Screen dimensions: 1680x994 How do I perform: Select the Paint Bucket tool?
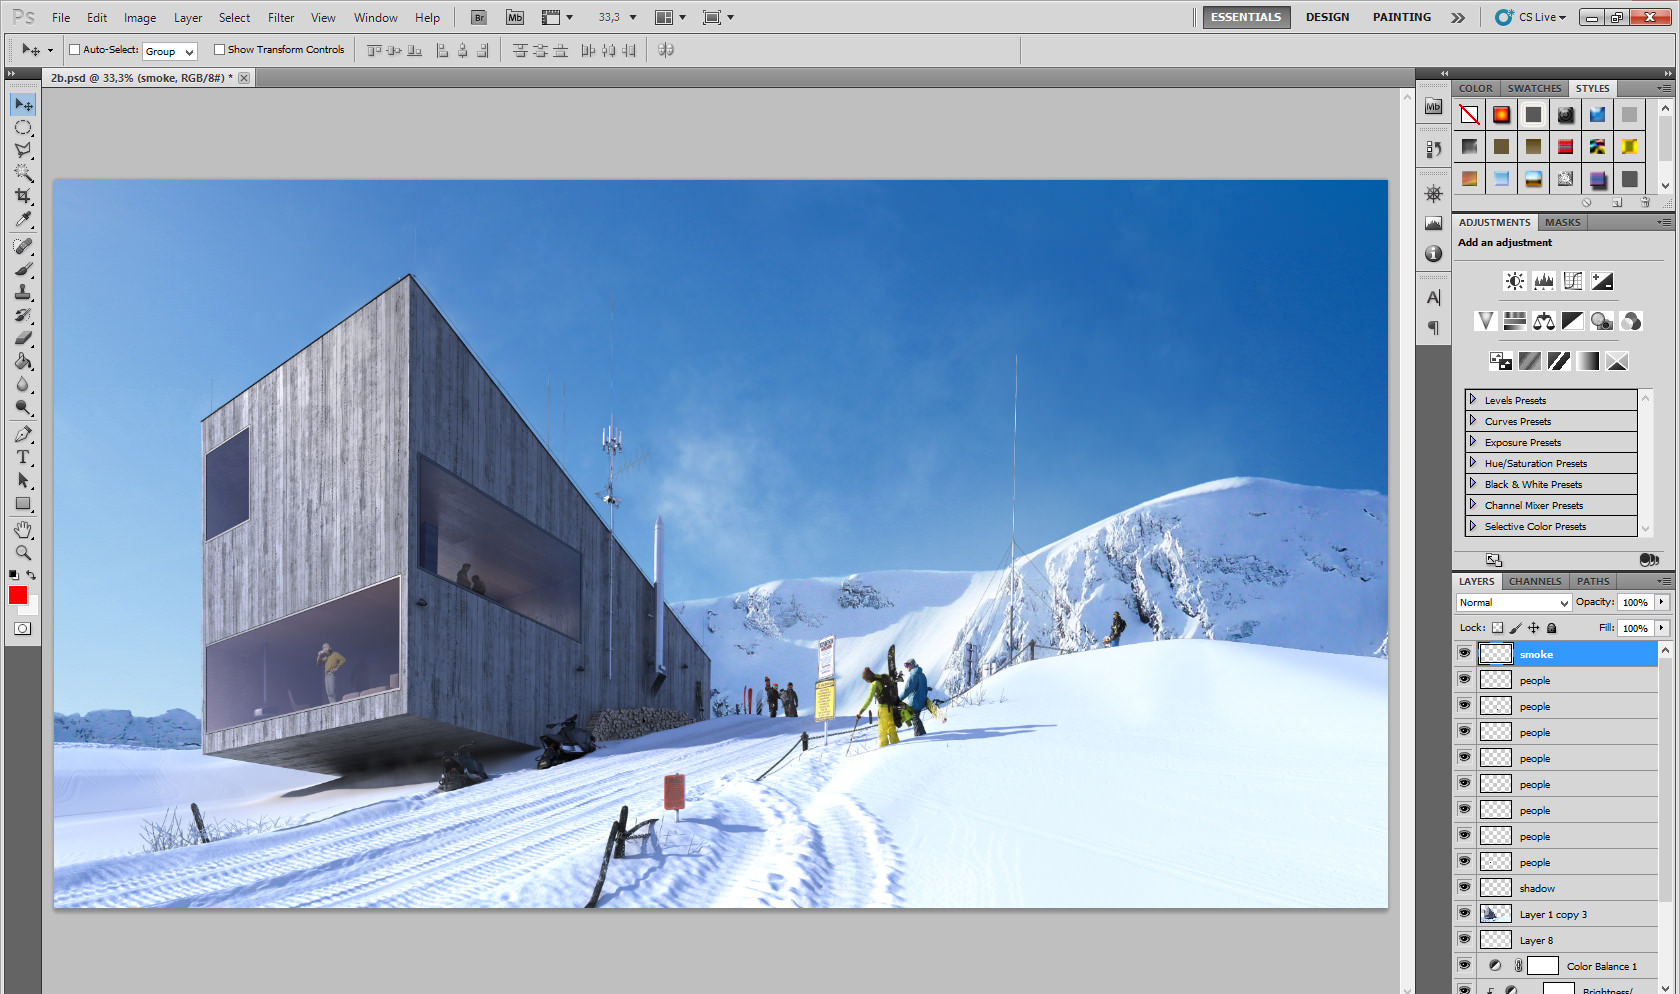pos(23,361)
